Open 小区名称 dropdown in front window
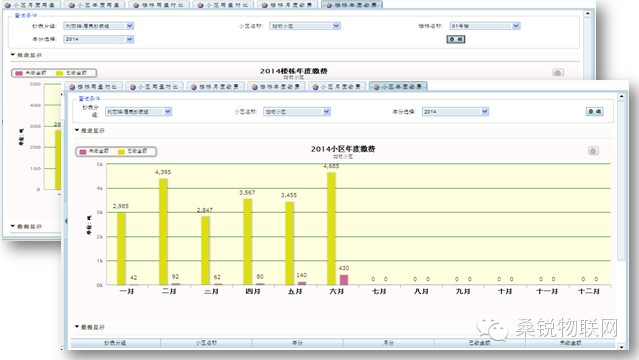The width and height of the screenshot is (639, 360). point(297,112)
